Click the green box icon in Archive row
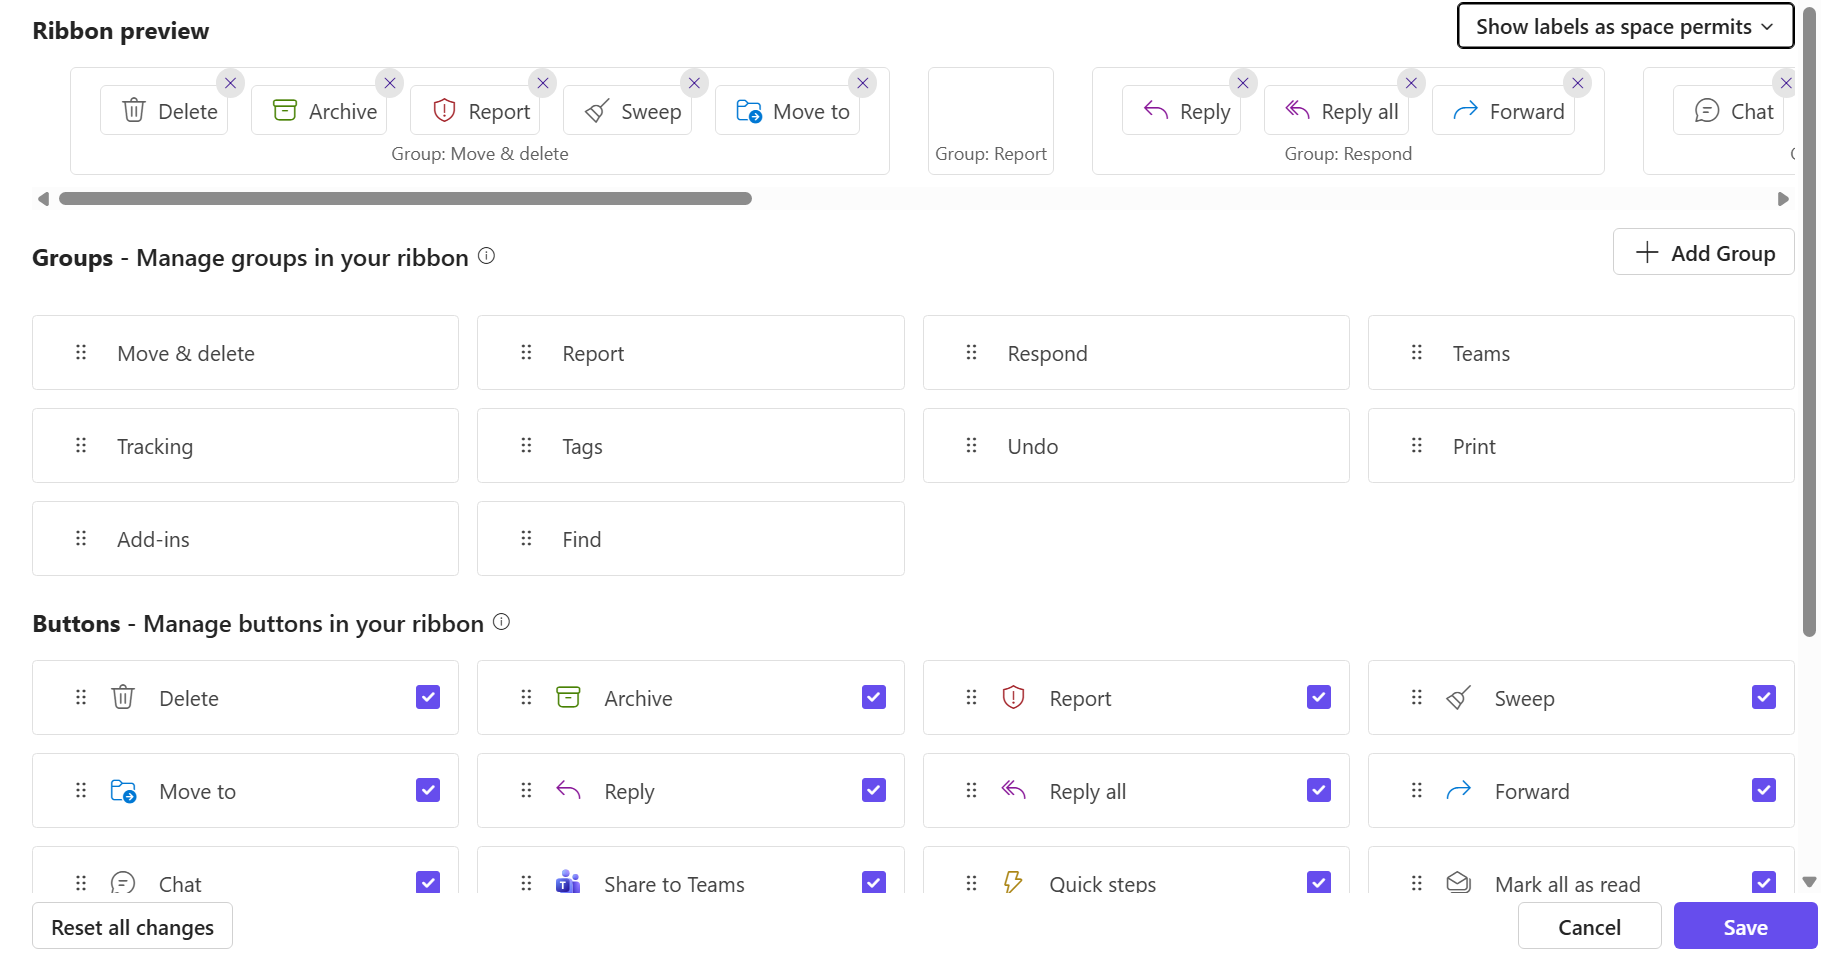Viewport: 1837px width, 961px height. click(568, 697)
